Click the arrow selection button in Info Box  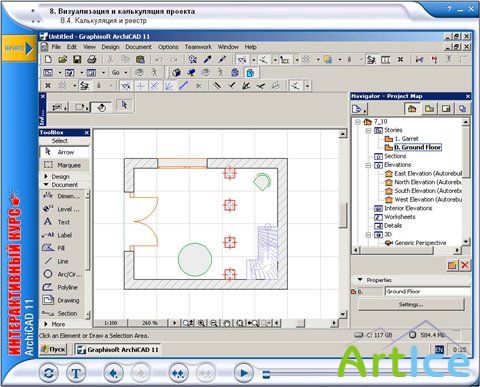point(124,105)
